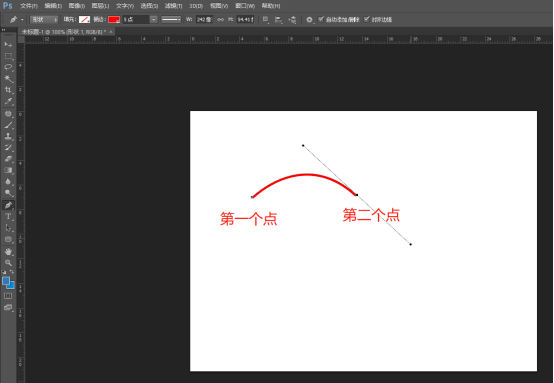Viewport: 554px width, 383px height.
Task: Click the W width input field
Action: click(x=205, y=19)
